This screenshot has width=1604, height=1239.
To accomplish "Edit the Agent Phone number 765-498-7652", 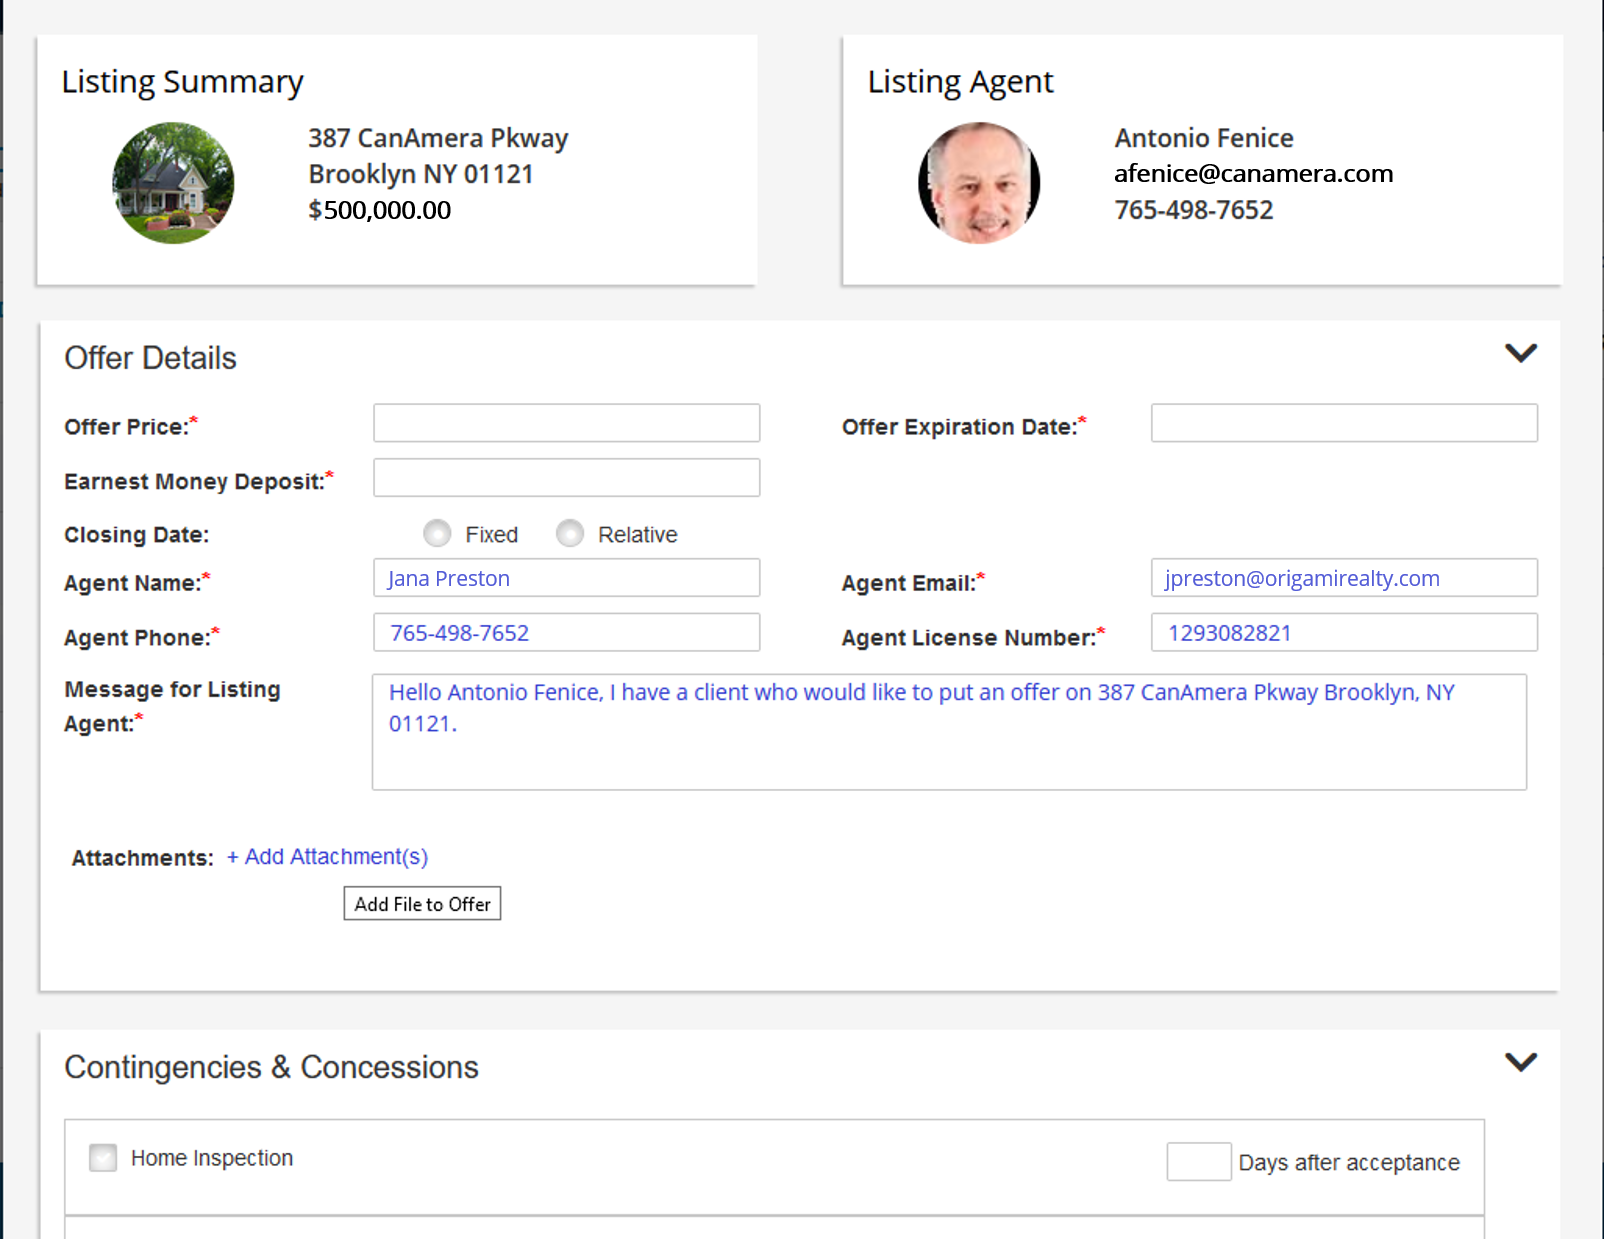I will coord(566,632).
